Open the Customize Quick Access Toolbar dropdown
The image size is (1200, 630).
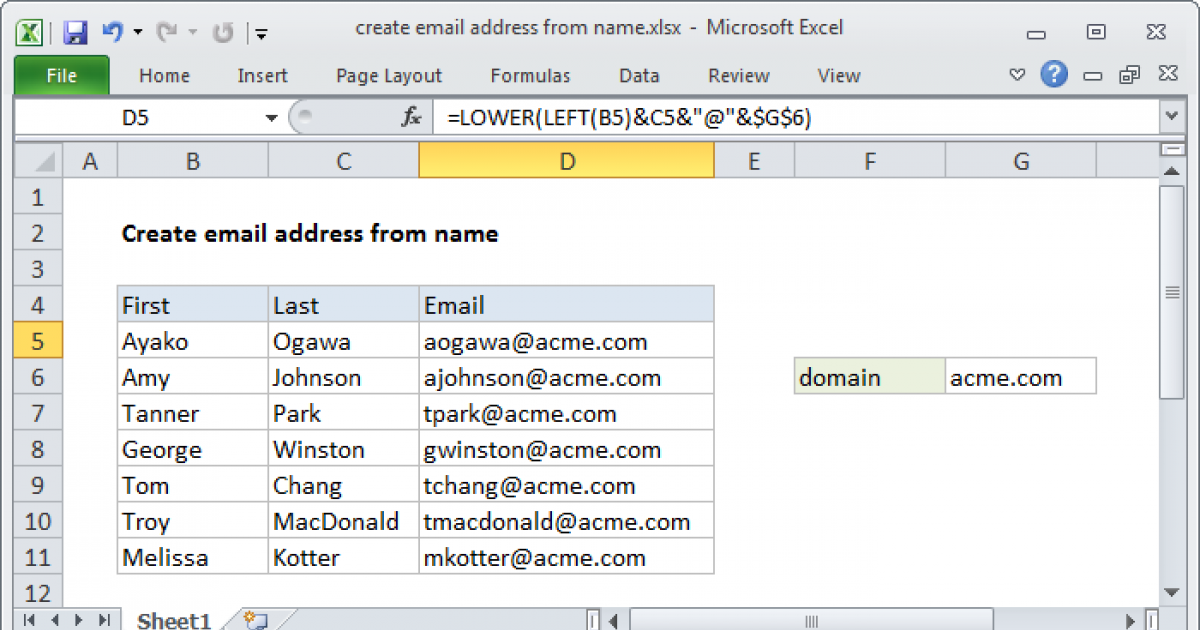pyautogui.click(x=261, y=33)
